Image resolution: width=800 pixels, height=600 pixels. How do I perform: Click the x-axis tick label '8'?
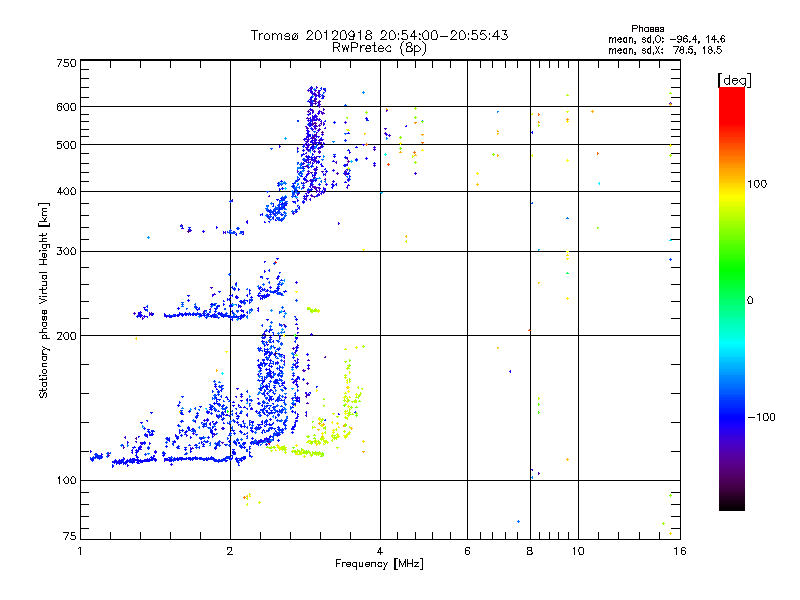click(x=530, y=551)
